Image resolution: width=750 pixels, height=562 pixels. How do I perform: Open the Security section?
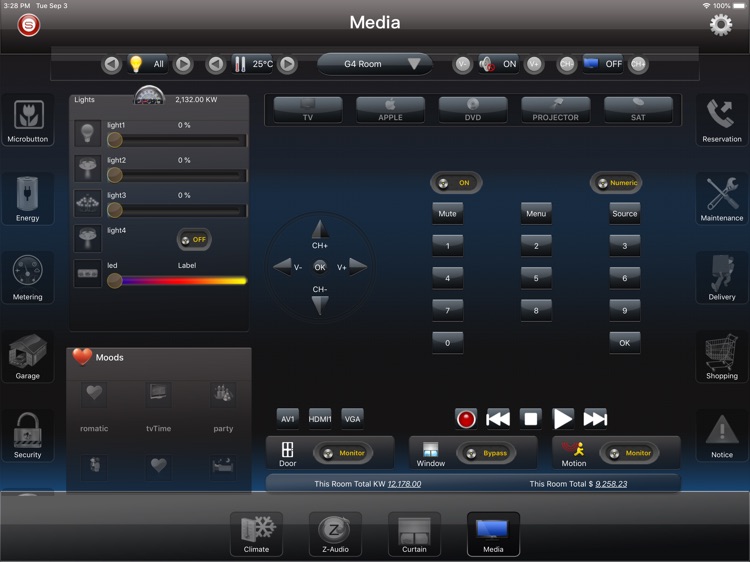pyautogui.click(x=28, y=435)
